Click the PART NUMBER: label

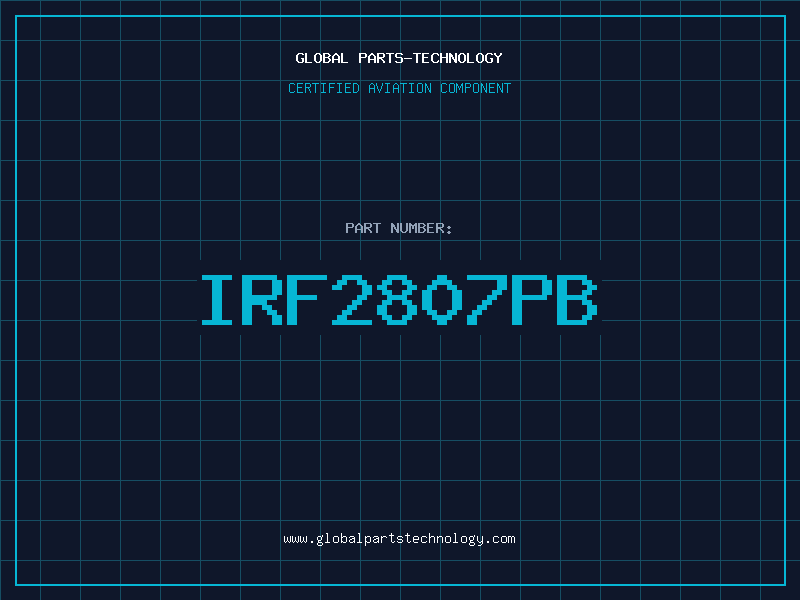coord(399,228)
